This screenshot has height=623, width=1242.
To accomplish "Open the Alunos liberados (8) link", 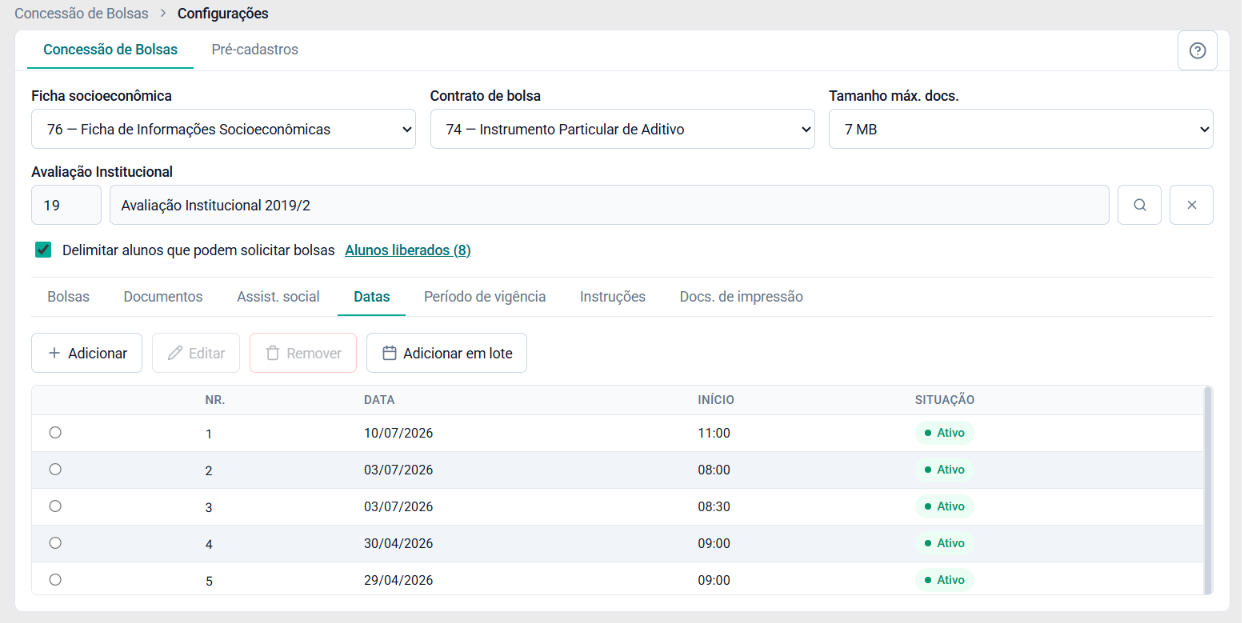I will point(408,250).
